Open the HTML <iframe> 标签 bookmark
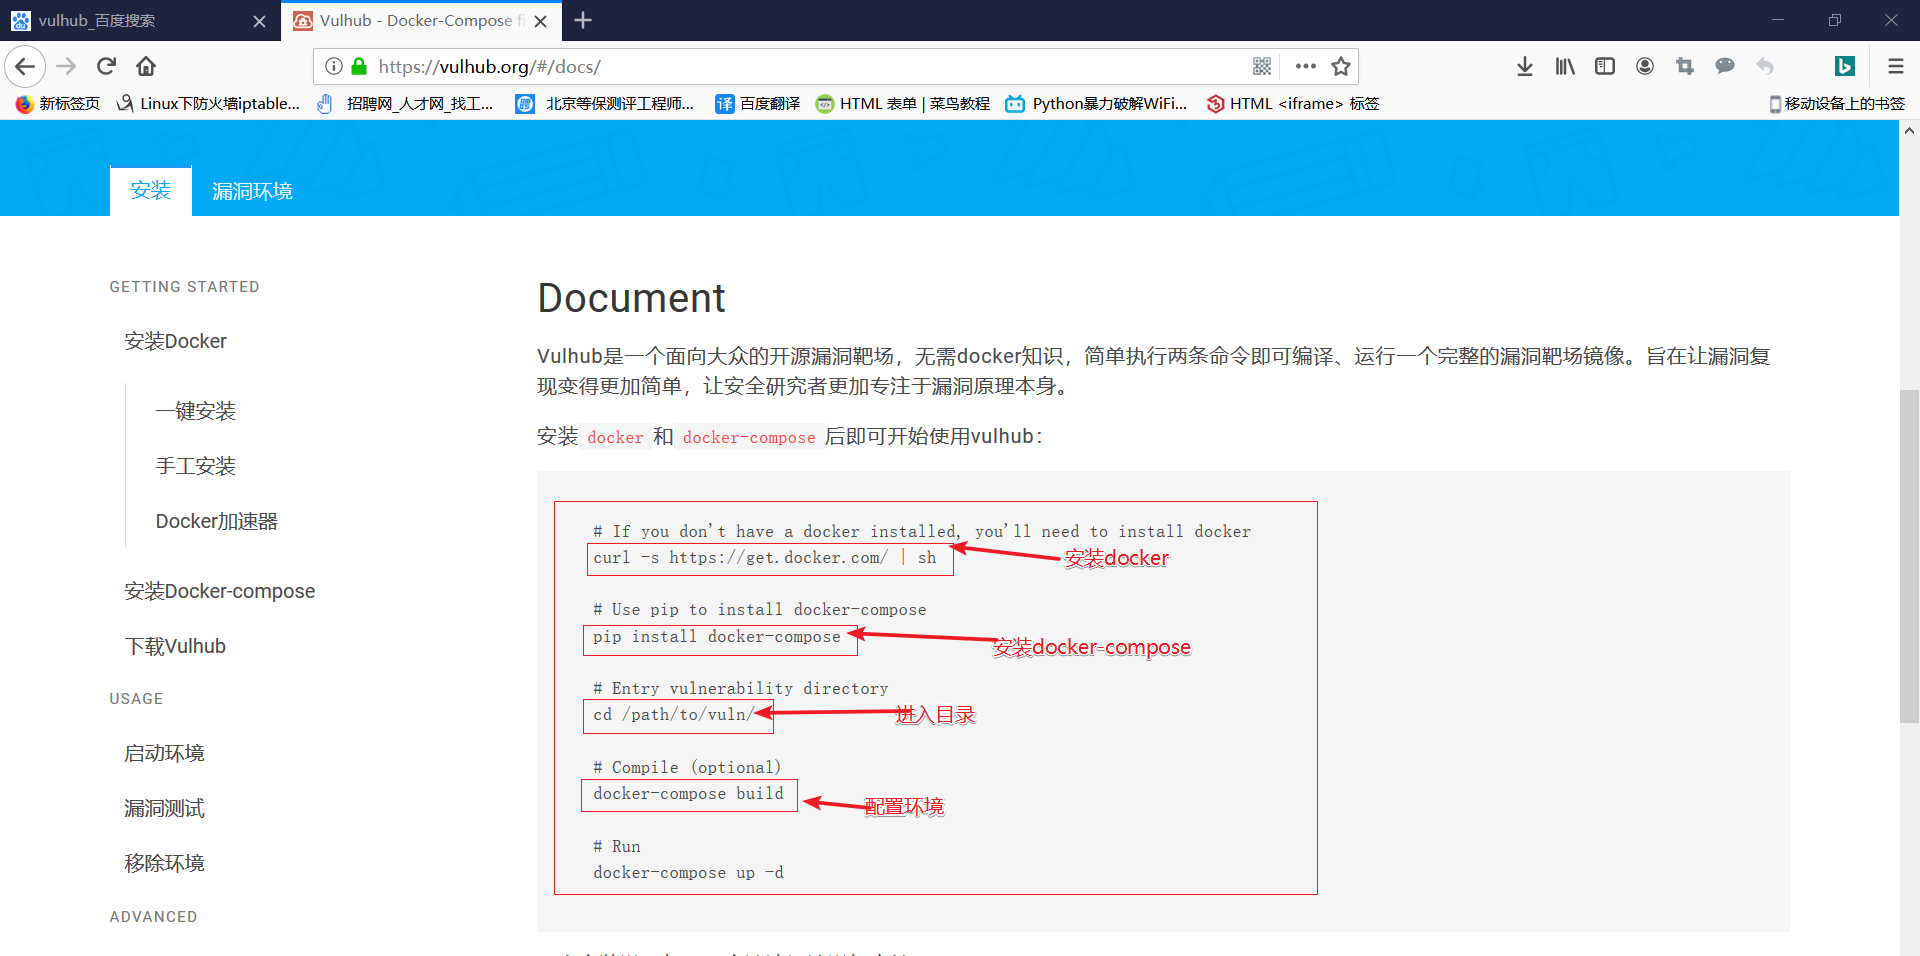 (1293, 104)
